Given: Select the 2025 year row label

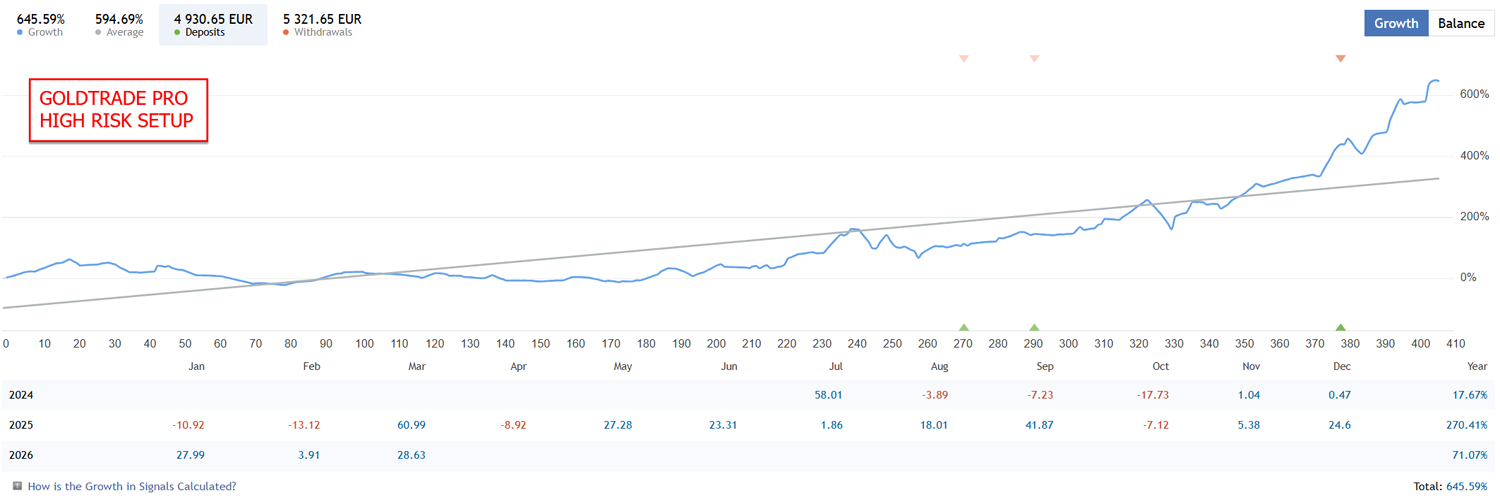Looking at the screenshot, I should [21, 425].
